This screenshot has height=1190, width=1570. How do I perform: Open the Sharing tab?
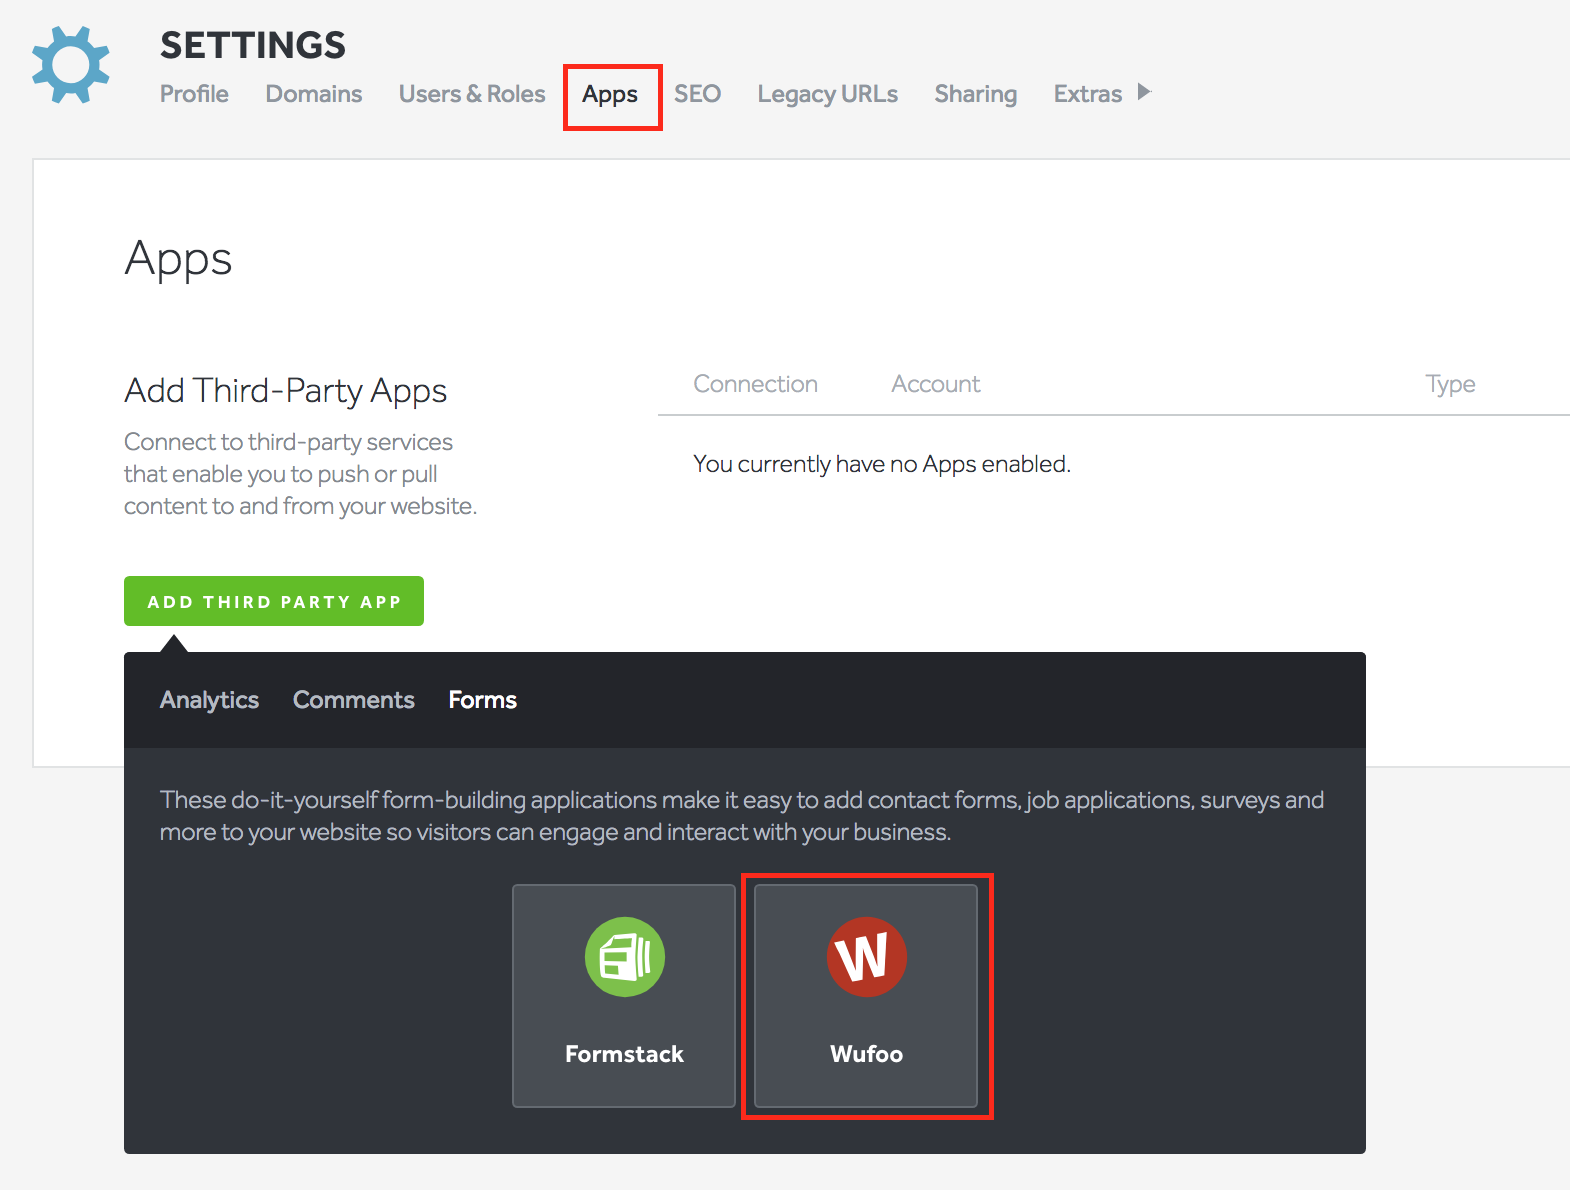[975, 94]
